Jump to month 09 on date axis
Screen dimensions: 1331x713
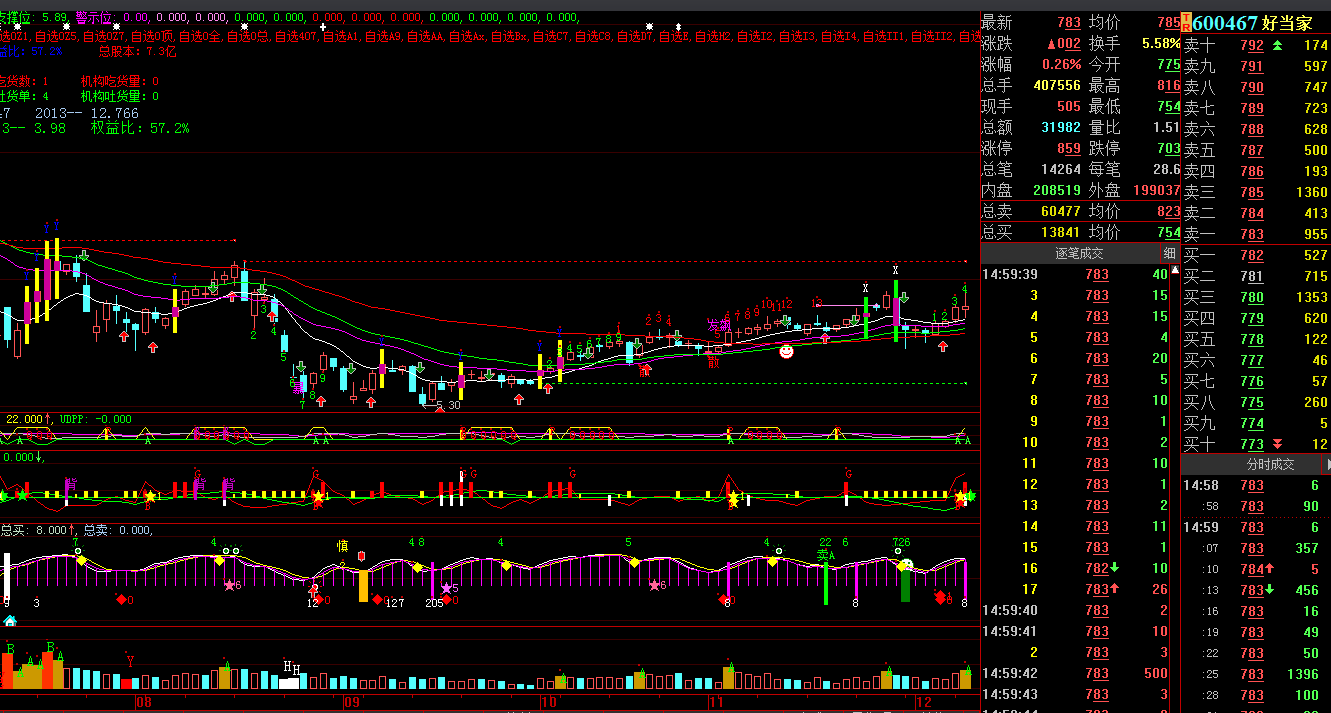(351, 703)
